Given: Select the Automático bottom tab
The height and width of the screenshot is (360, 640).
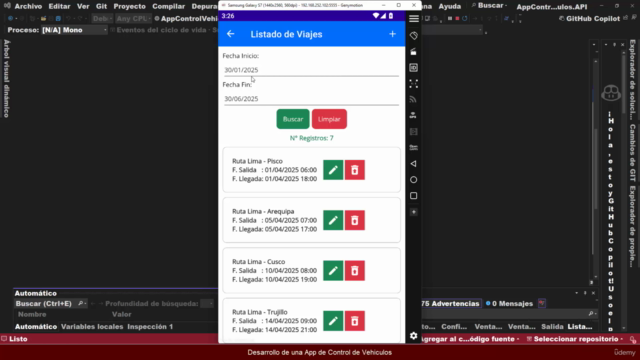Looking at the screenshot, I should pyautogui.click(x=36, y=327).
